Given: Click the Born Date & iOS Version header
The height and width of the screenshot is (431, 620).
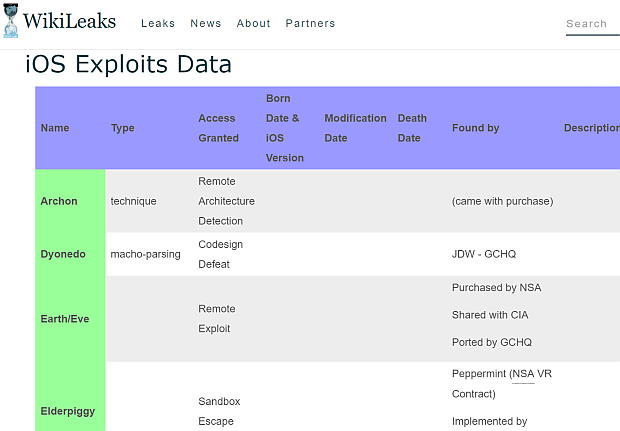Looking at the screenshot, I should pos(285,128).
